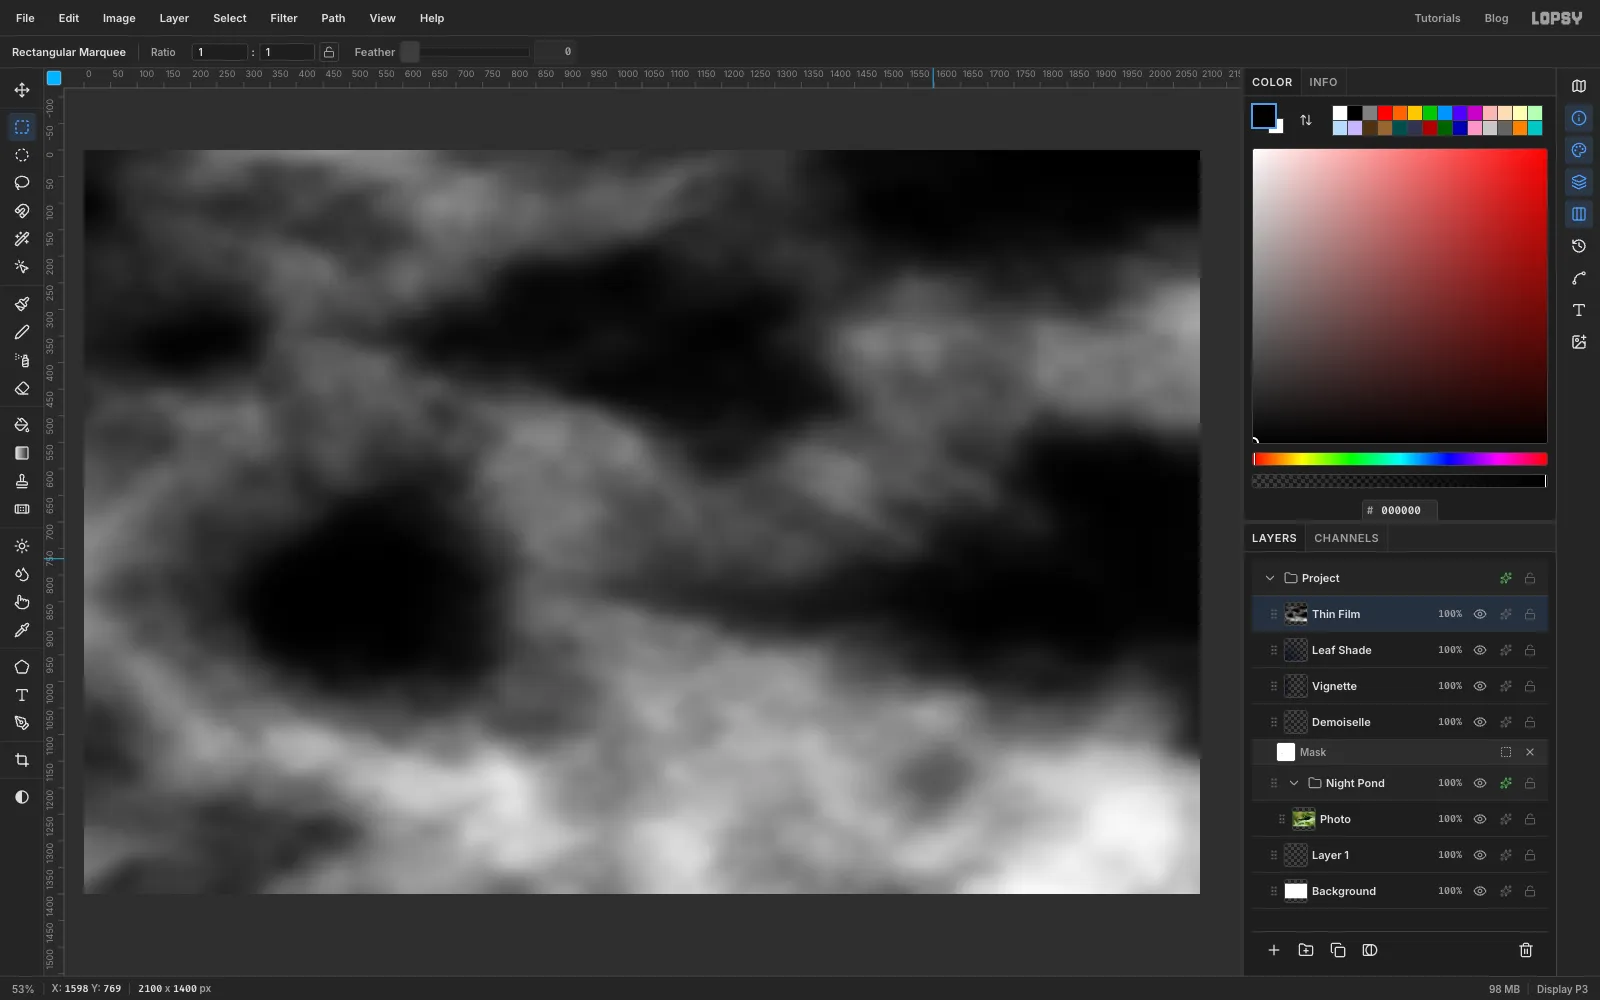Image resolution: width=1600 pixels, height=1000 pixels.
Task: Select the Clone Stamp tool
Action: point(22,481)
